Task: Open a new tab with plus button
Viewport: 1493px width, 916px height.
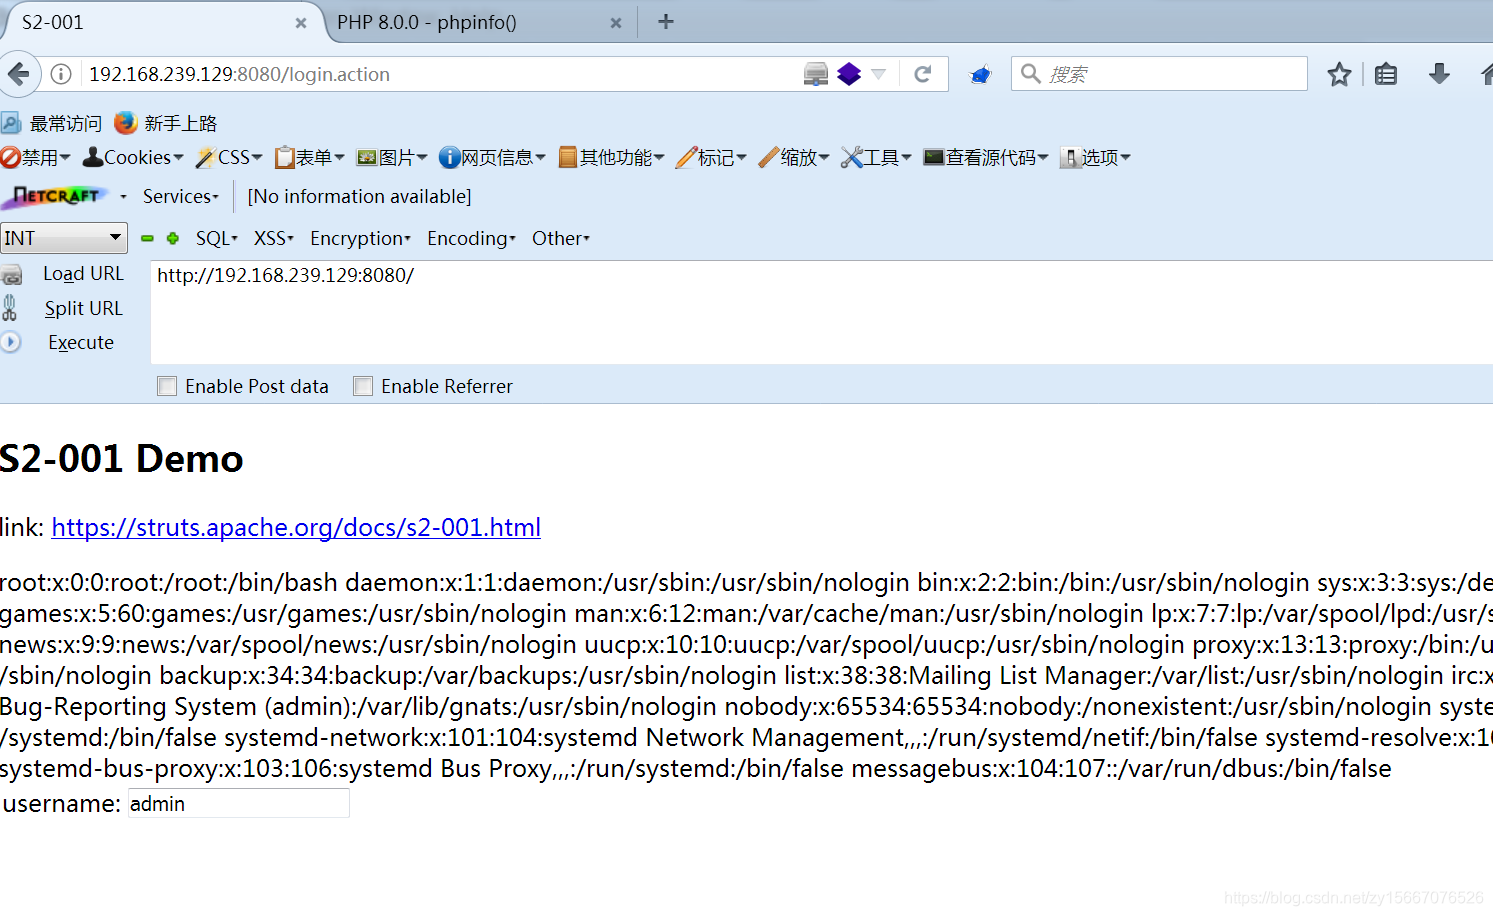Action: point(666,21)
